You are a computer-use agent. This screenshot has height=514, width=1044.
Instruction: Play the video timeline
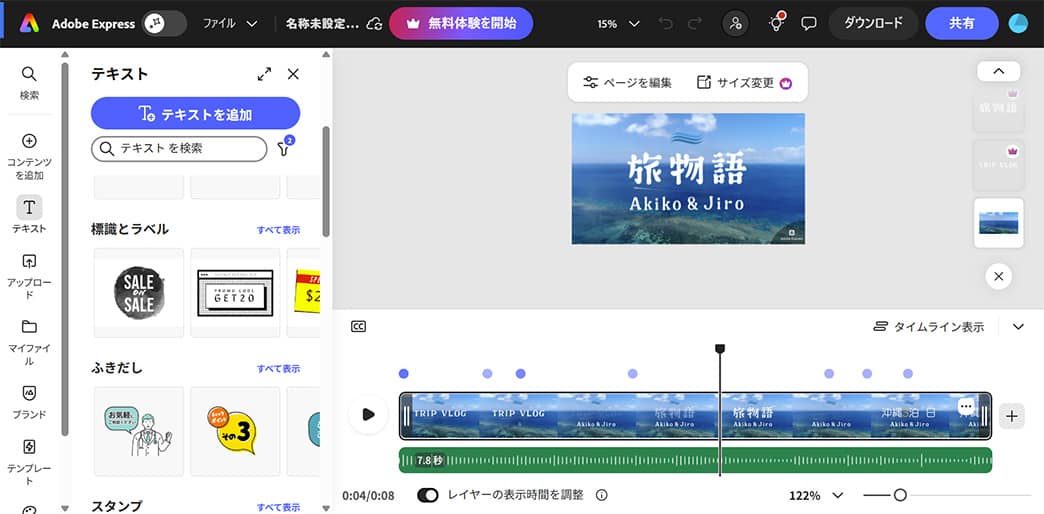click(368, 415)
